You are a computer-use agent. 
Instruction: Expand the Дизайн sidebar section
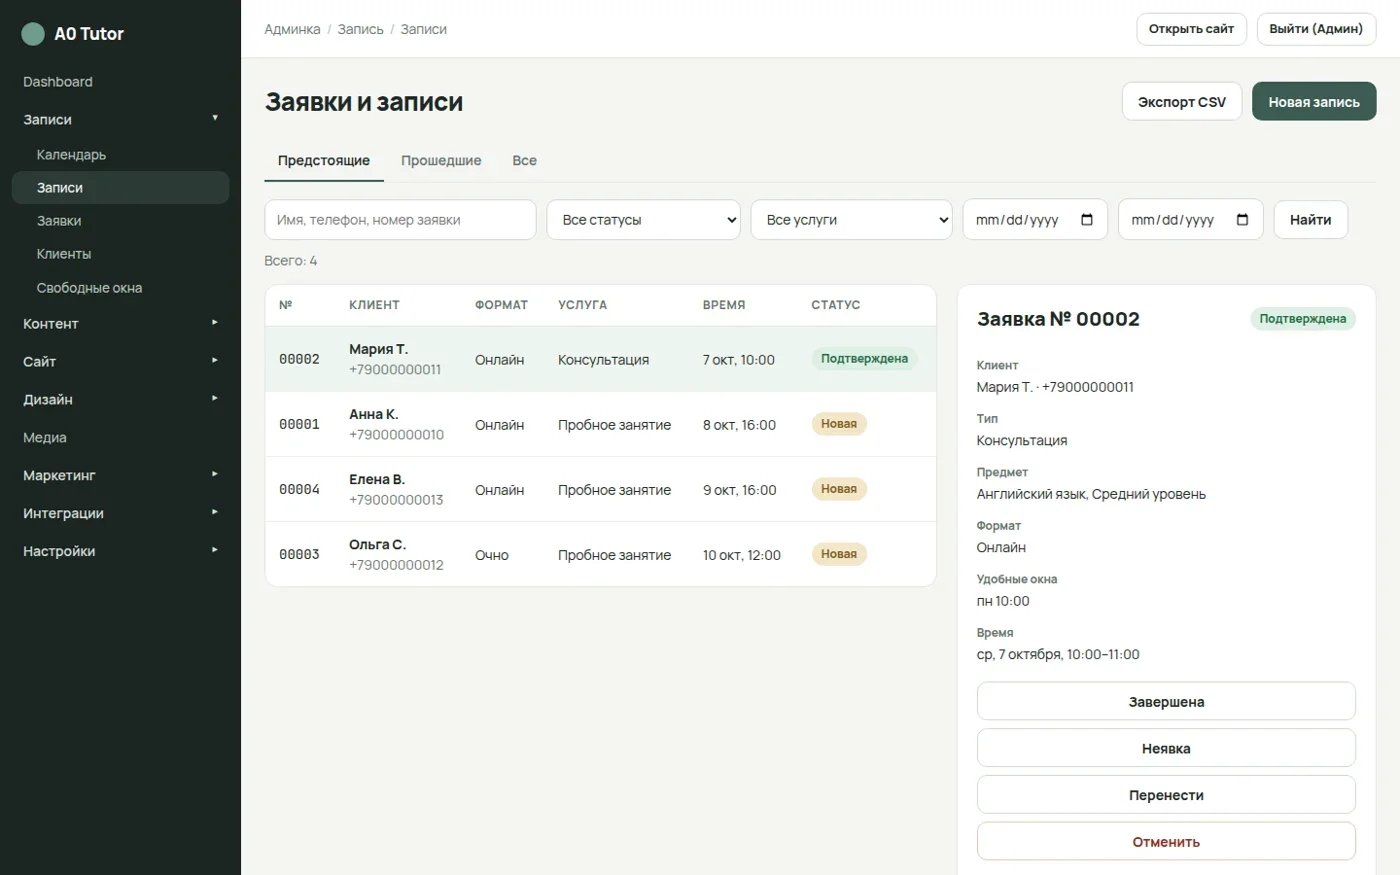(120, 400)
